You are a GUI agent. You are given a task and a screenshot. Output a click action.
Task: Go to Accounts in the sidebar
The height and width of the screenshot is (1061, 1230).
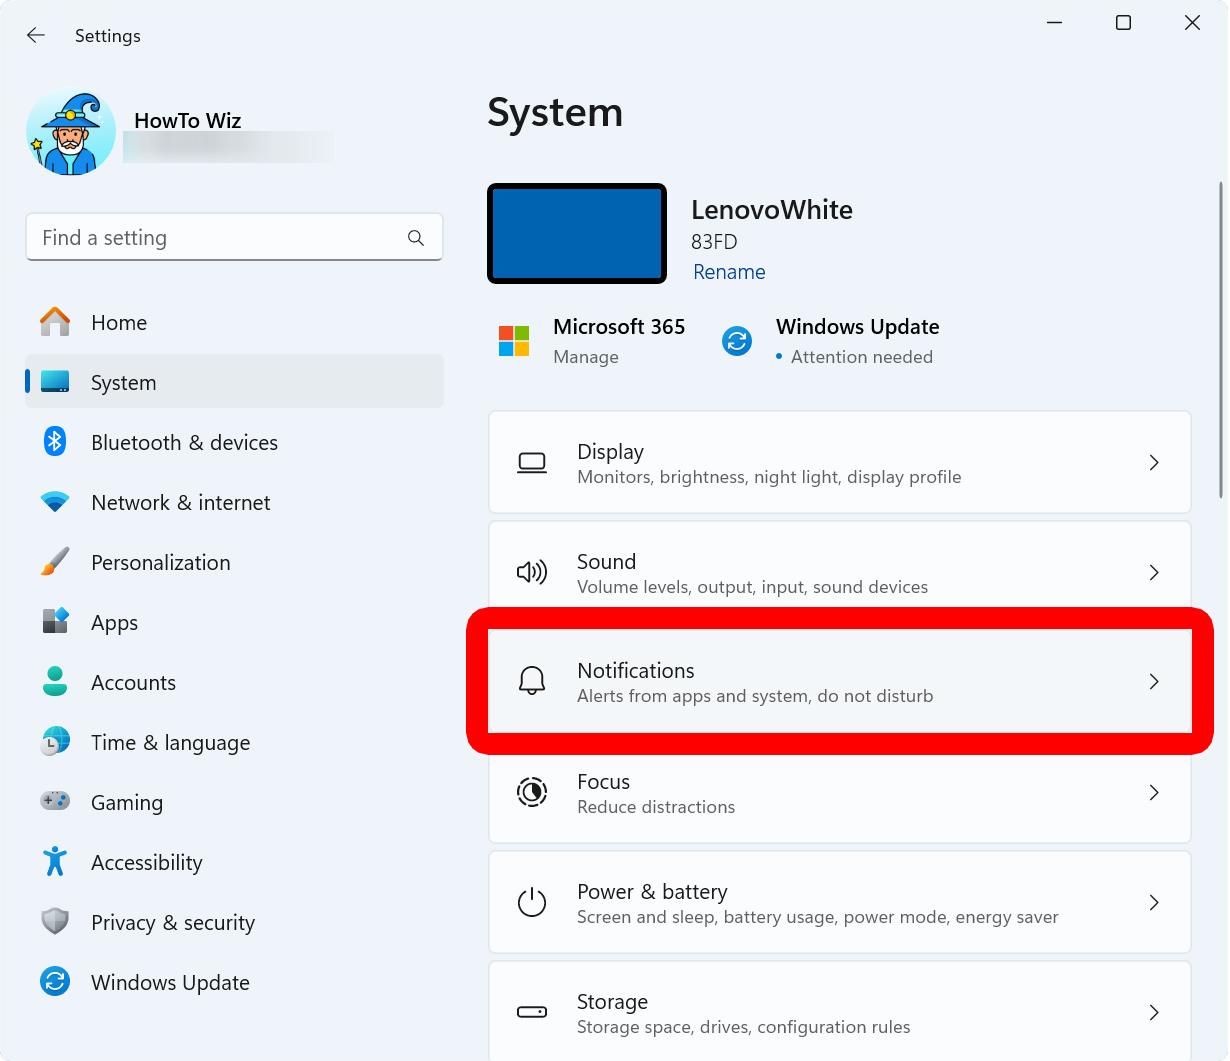pos(133,683)
